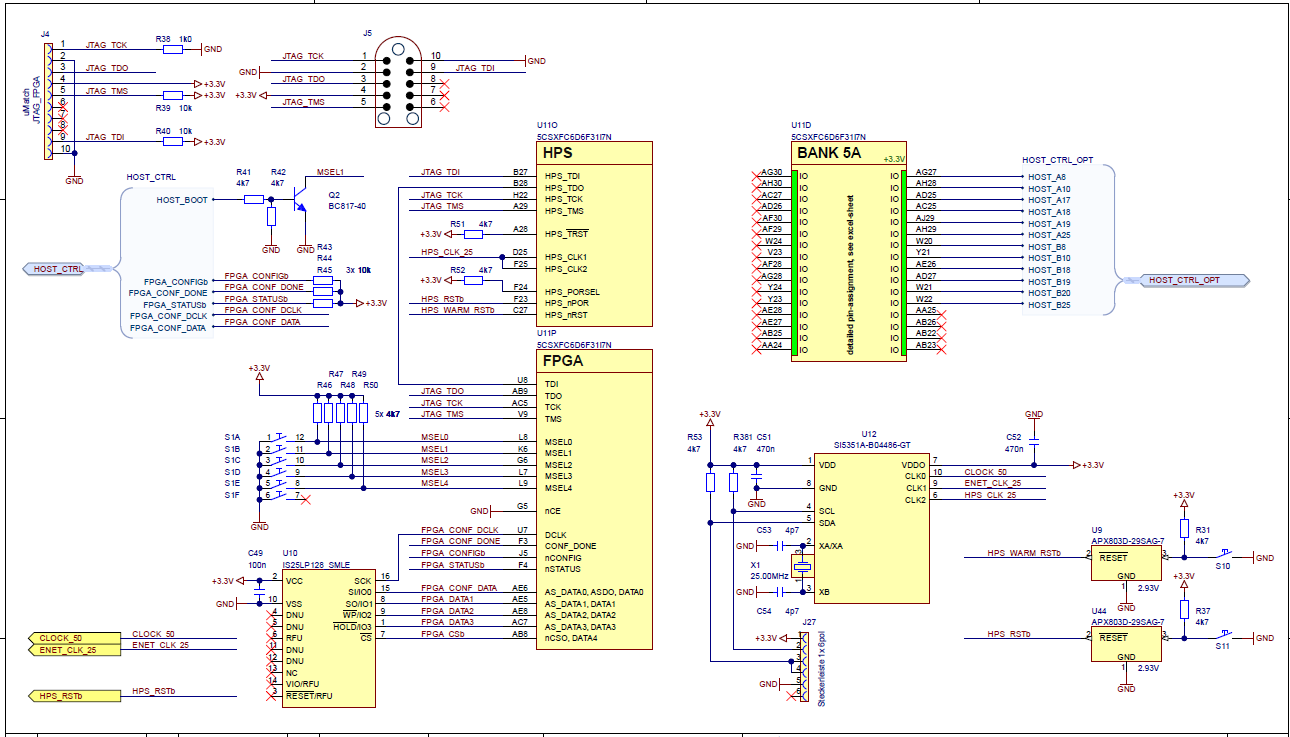Viewport: 1290px width, 737px height.
Task: Click the HOST_CTRL_OPT net flag
Action: [x=1195, y=280]
